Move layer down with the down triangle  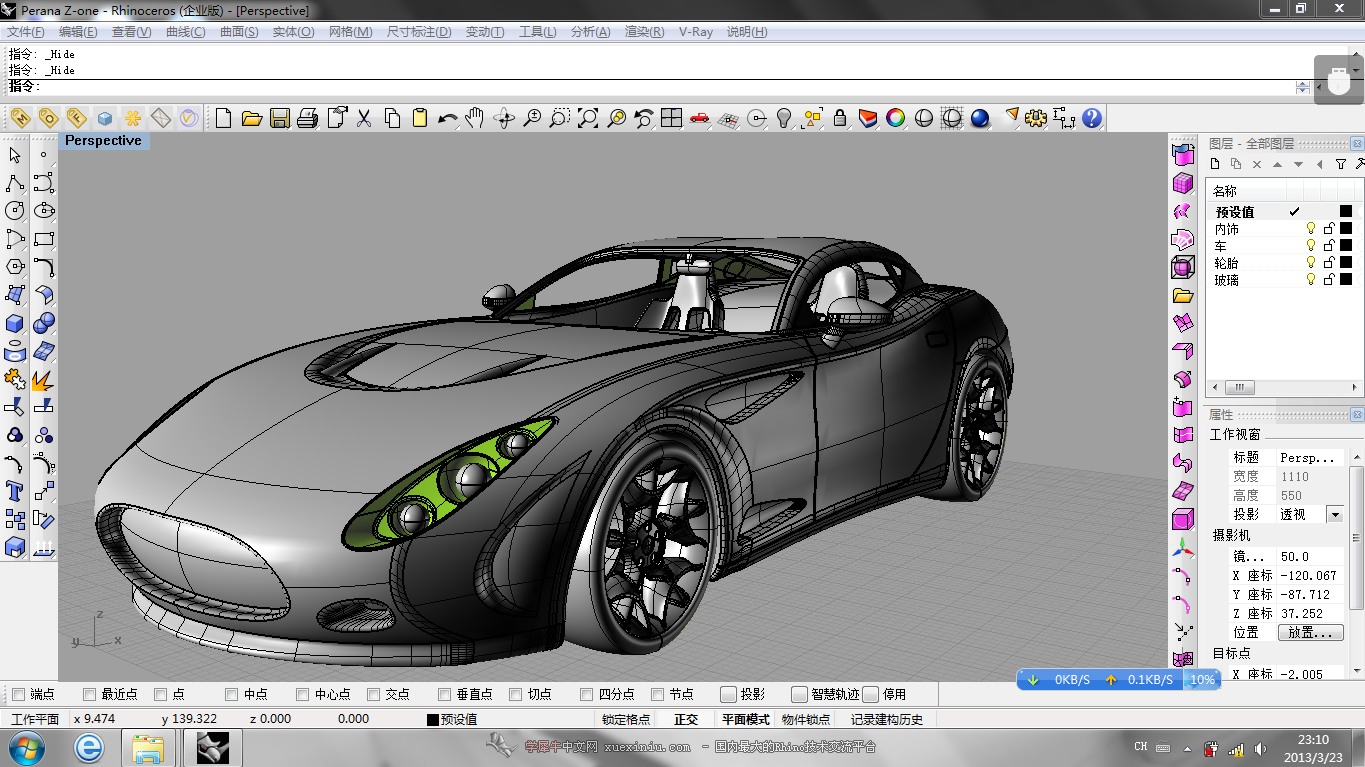pyautogui.click(x=1298, y=164)
